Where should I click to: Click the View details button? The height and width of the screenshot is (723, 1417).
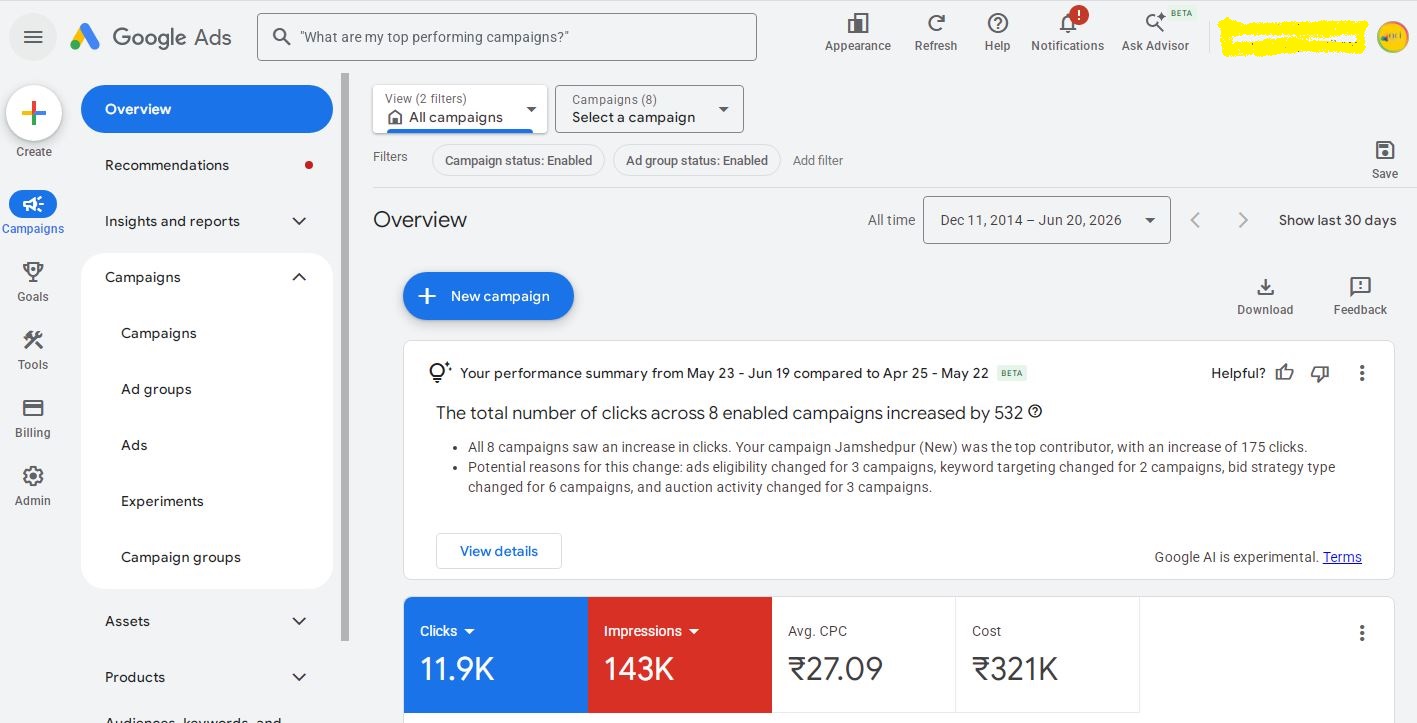coord(499,551)
